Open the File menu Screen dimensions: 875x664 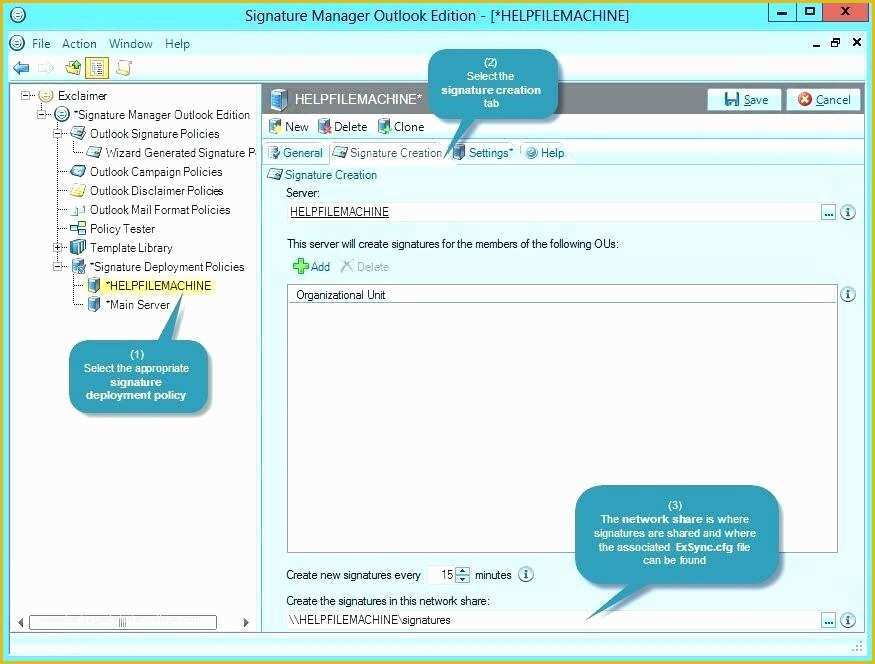coord(41,44)
